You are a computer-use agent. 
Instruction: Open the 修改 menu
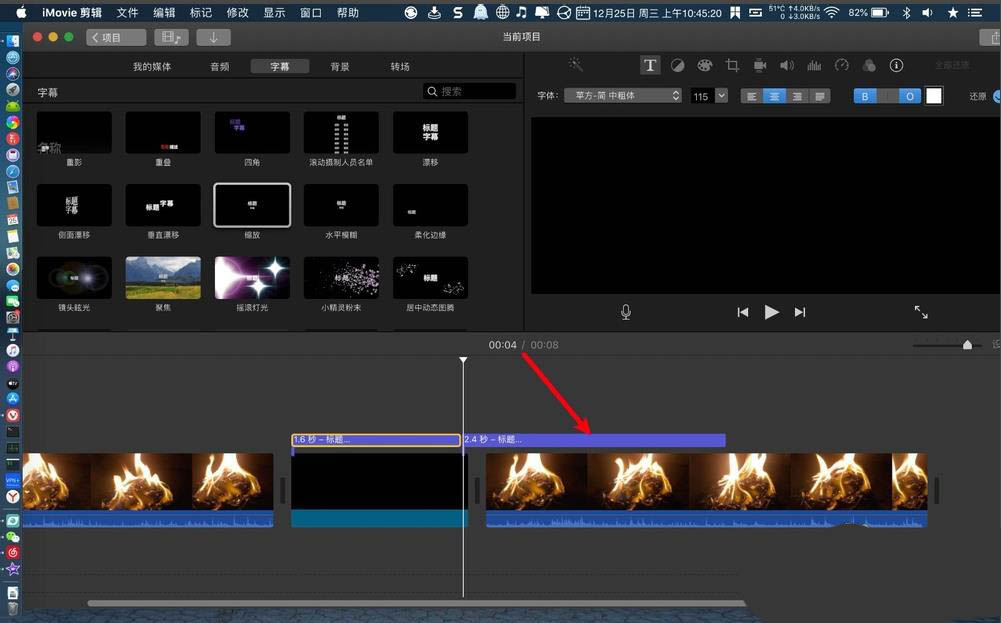(x=237, y=12)
